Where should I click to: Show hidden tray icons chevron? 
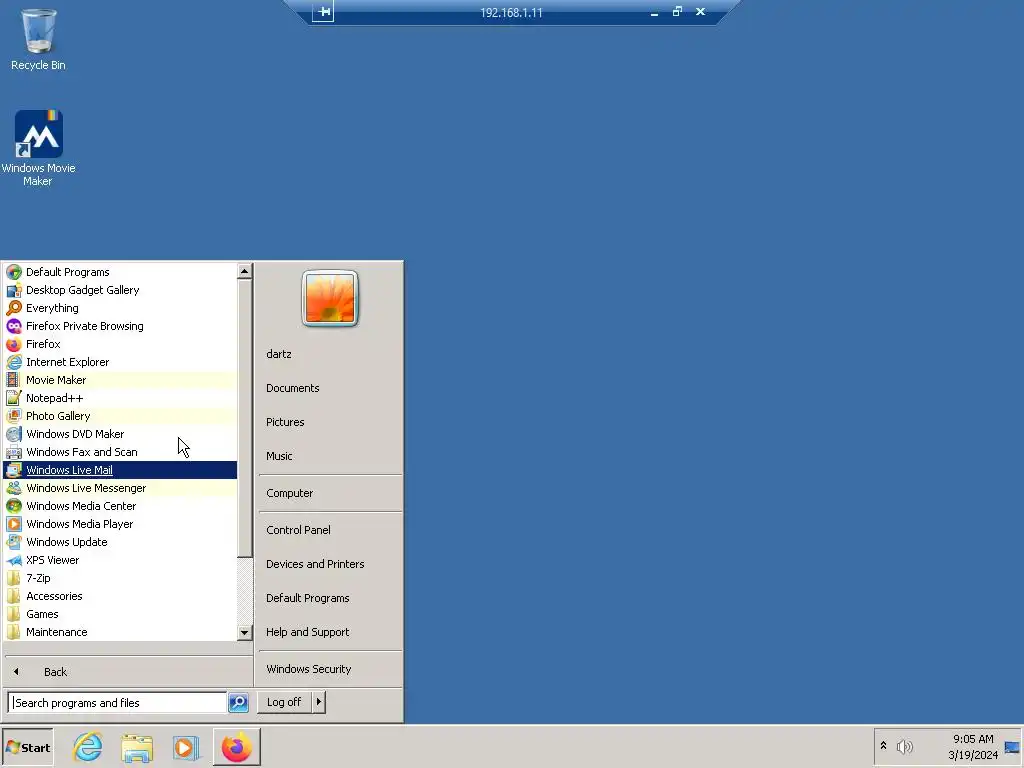click(884, 746)
